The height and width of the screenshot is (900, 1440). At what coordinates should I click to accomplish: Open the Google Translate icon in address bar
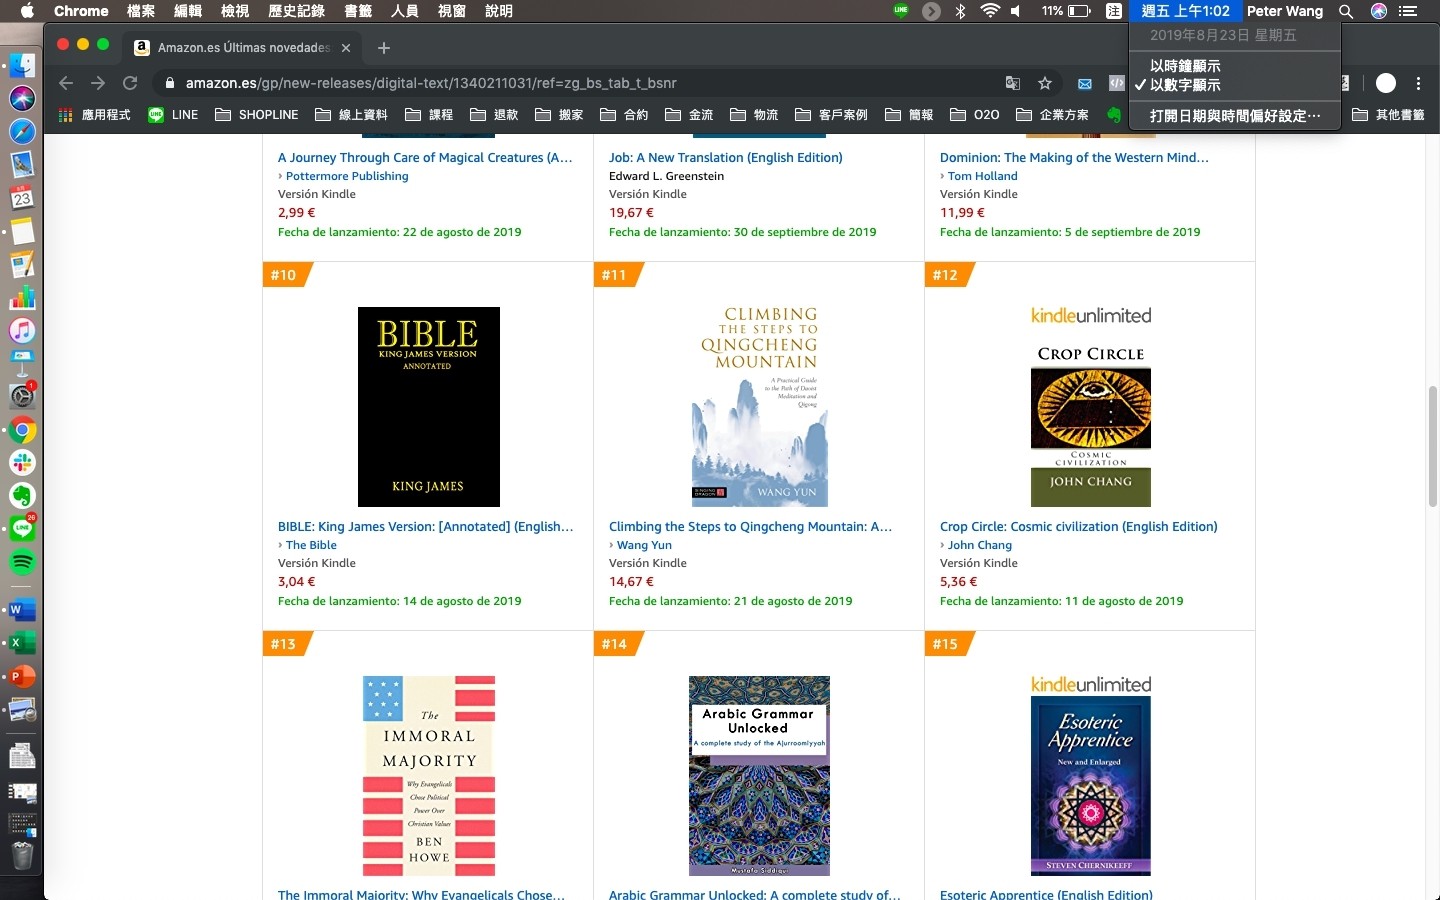[x=1013, y=83]
